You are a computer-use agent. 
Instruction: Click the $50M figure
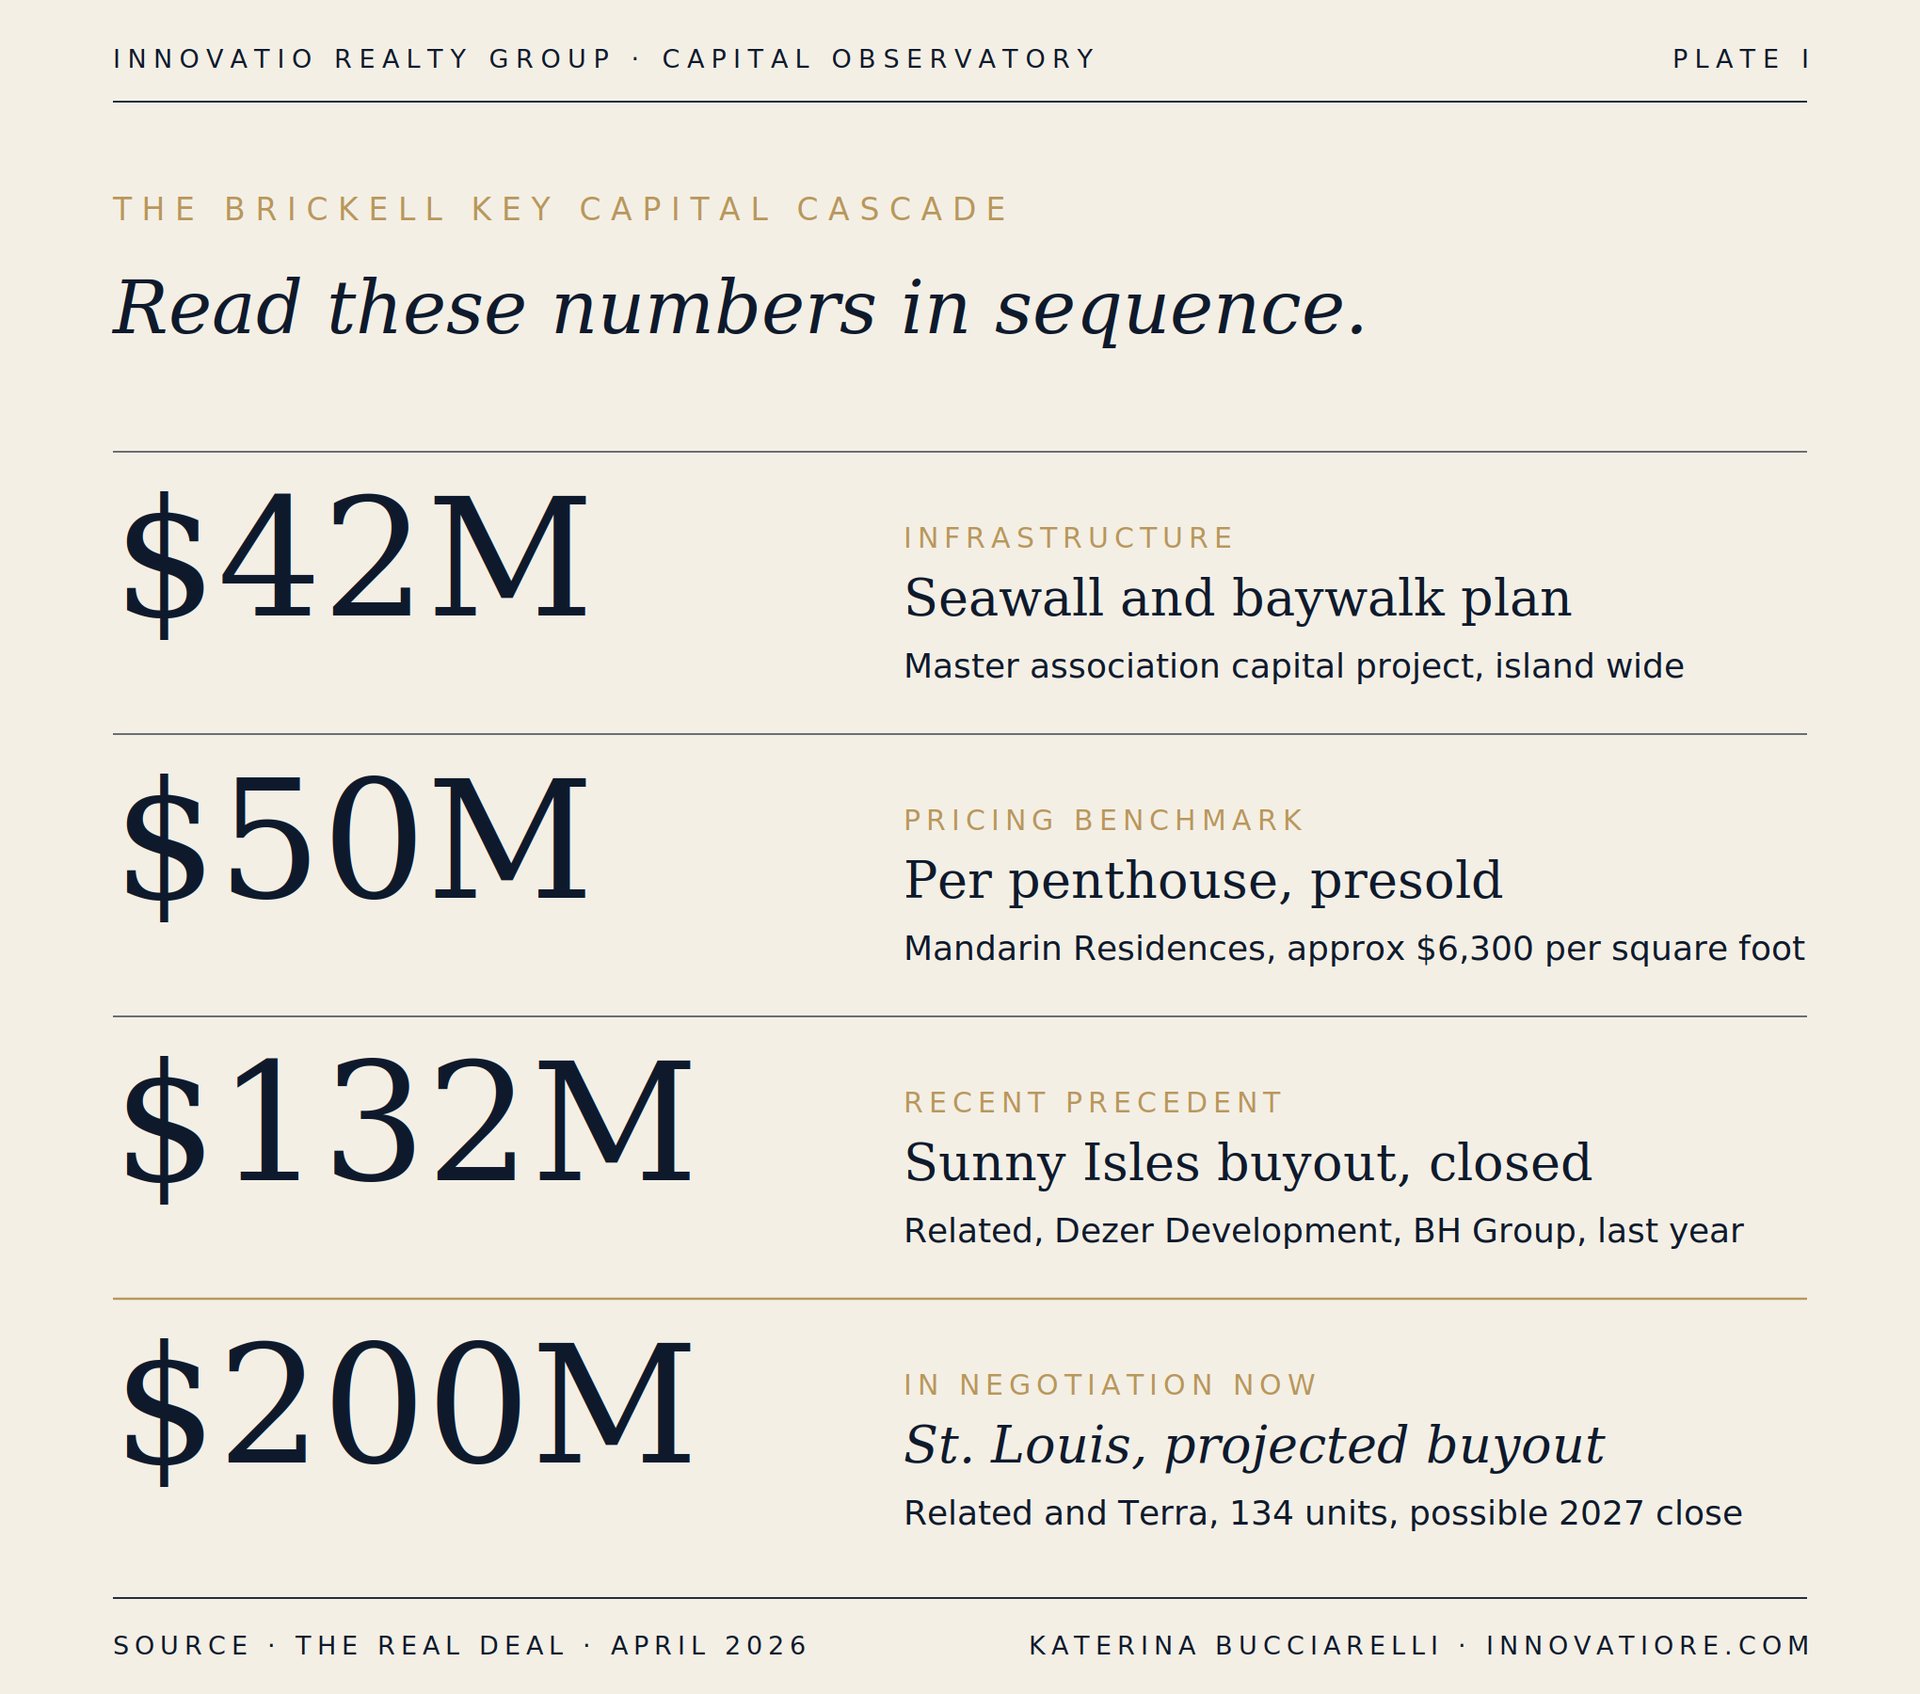tap(355, 844)
